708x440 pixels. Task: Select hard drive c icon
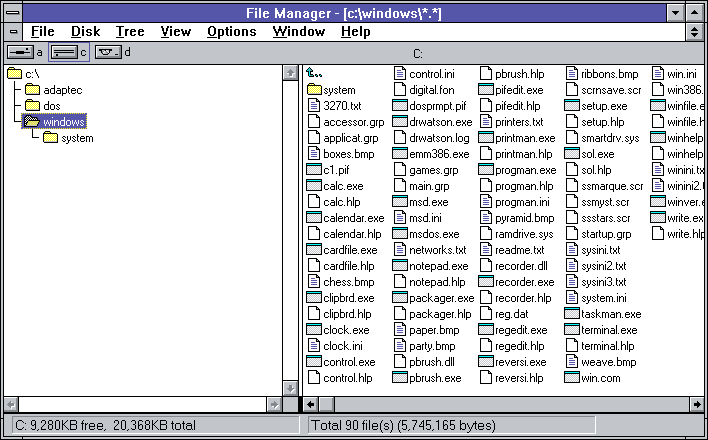tap(64, 52)
